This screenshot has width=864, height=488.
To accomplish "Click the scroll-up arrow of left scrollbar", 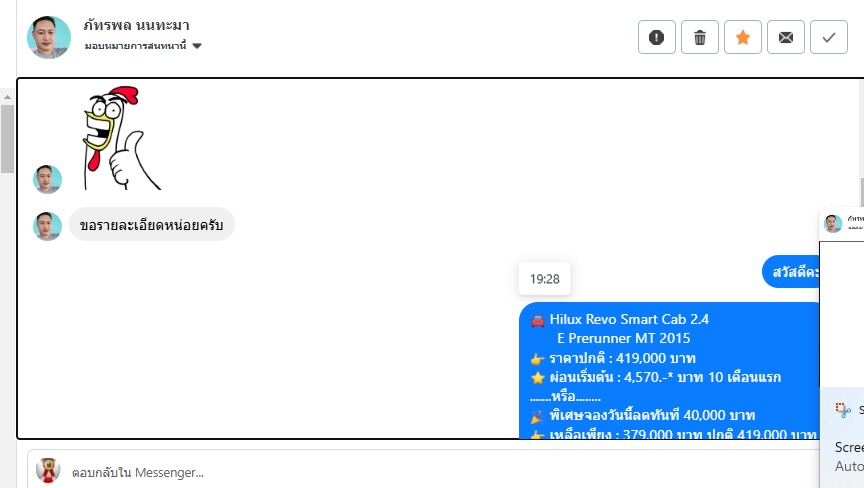I will point(7,97).
